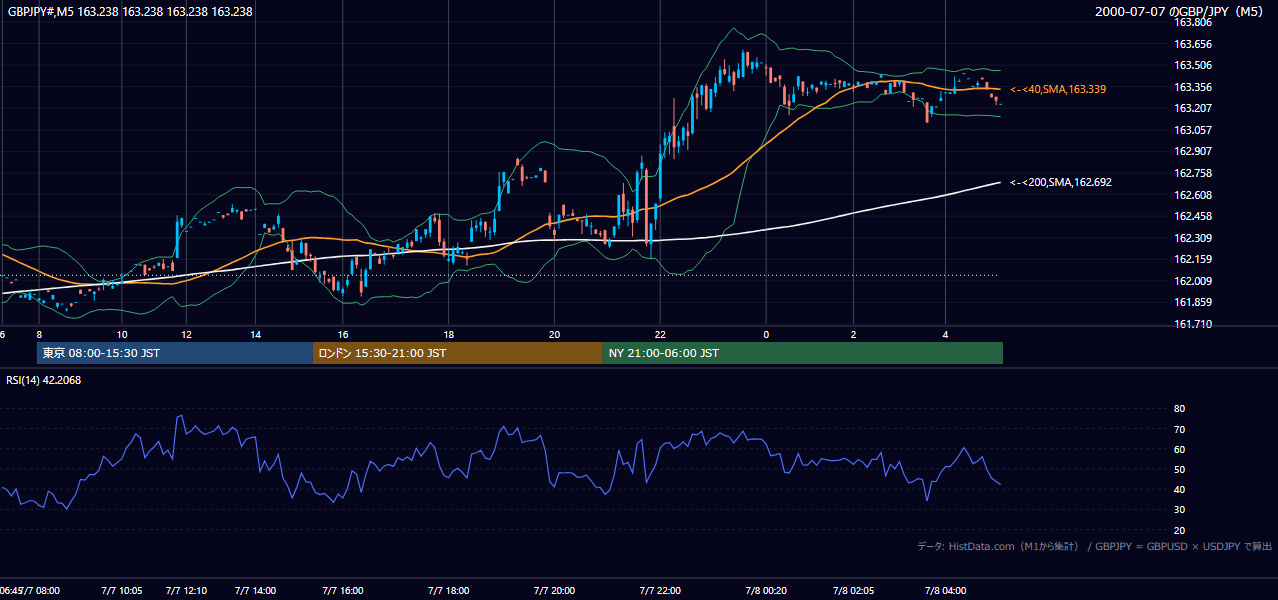This screenshot has height=600, width=1278.
Task: Click the 7/7 10:05 time label
Action: [x=122, y=590]
